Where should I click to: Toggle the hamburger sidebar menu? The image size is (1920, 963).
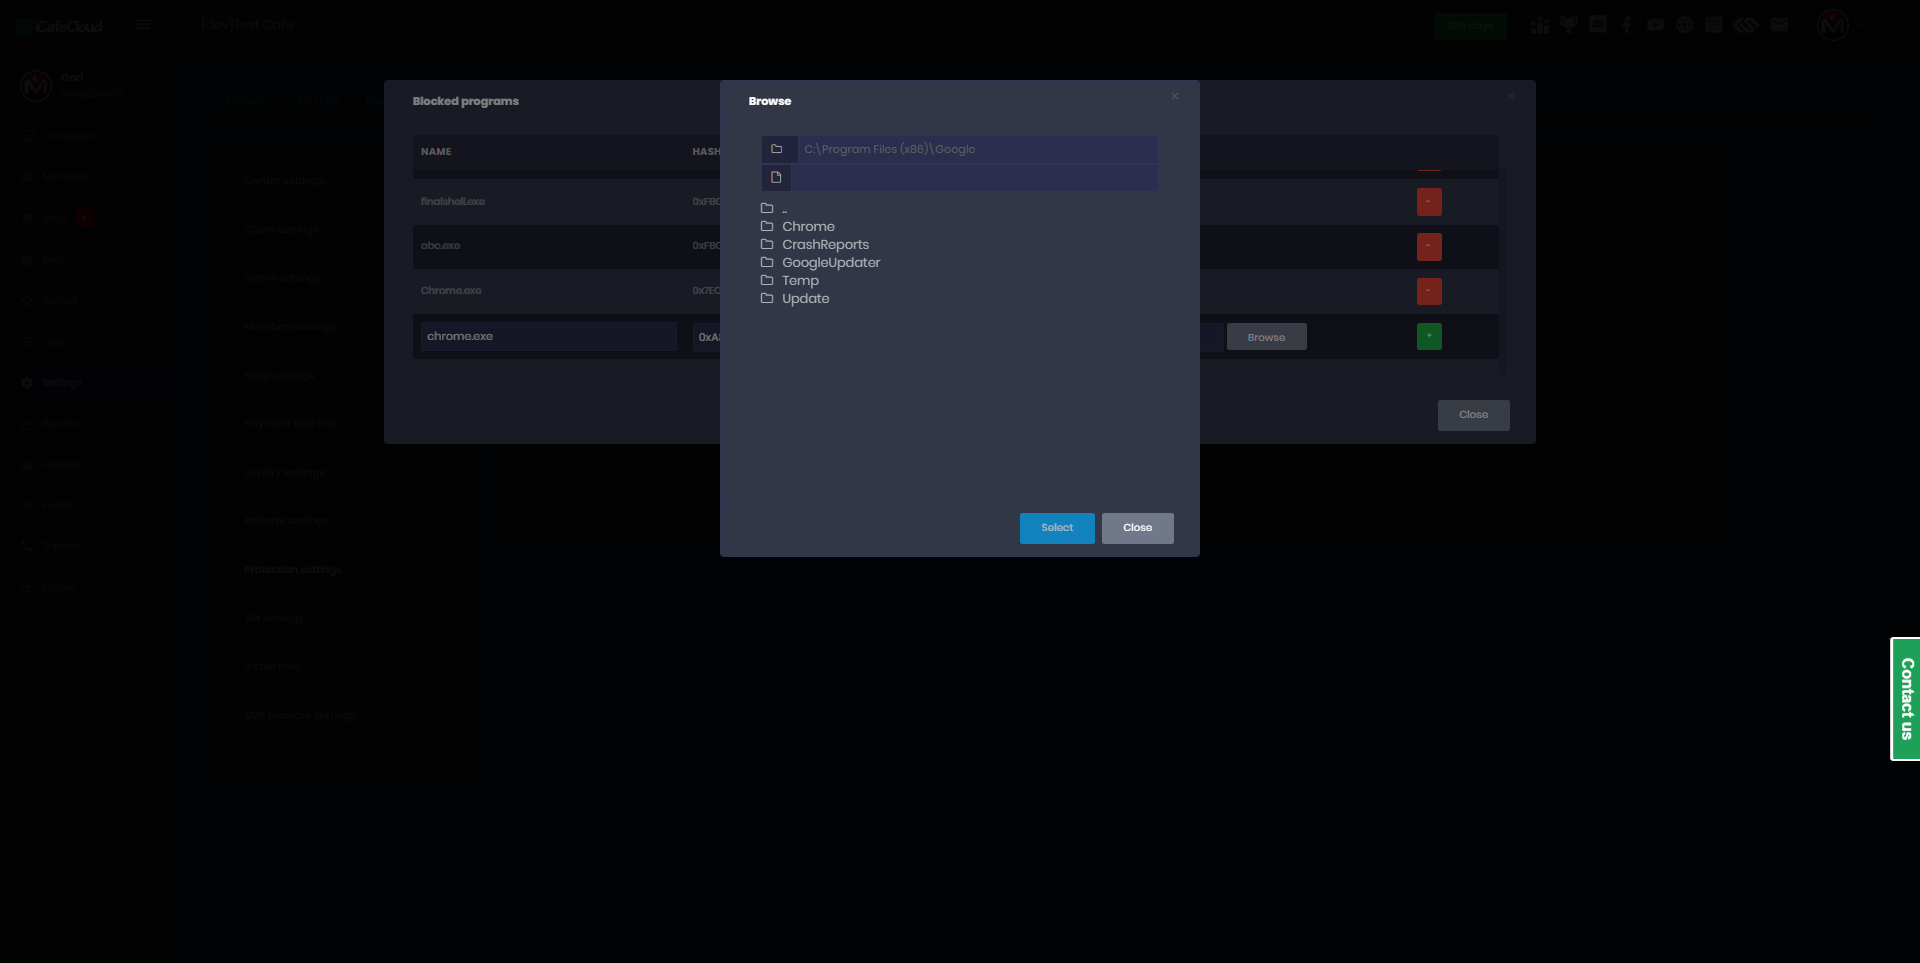tap(143, 25)
